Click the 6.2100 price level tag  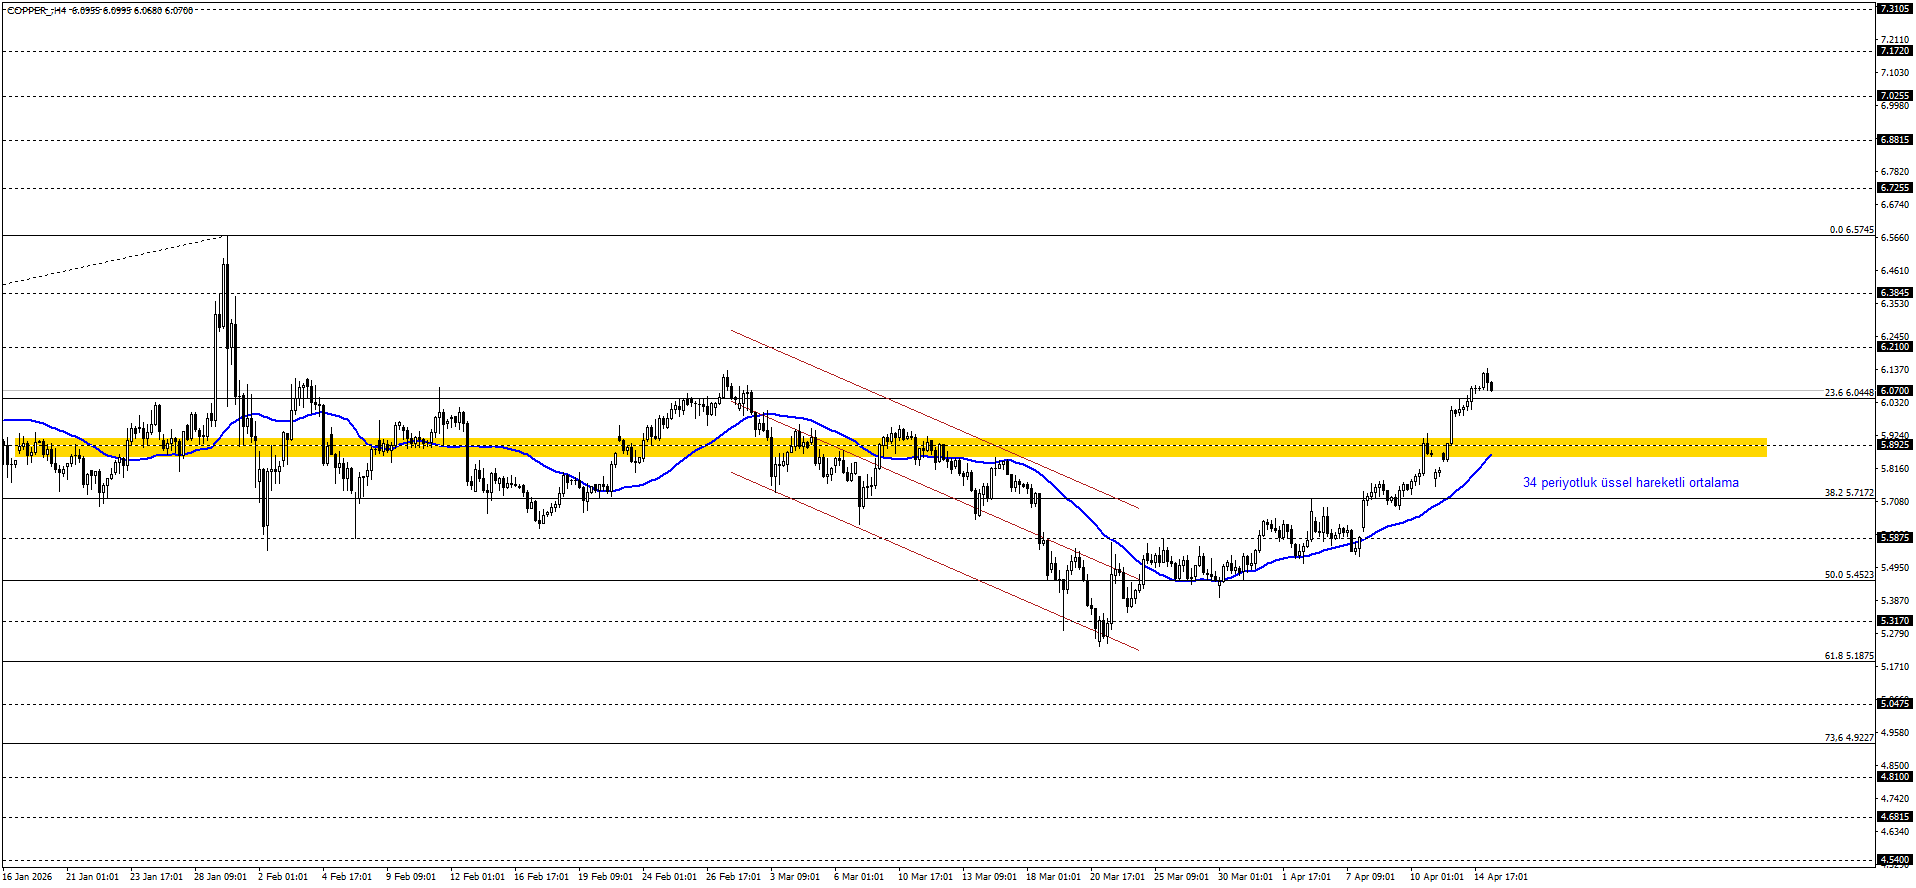(1894, 347)
